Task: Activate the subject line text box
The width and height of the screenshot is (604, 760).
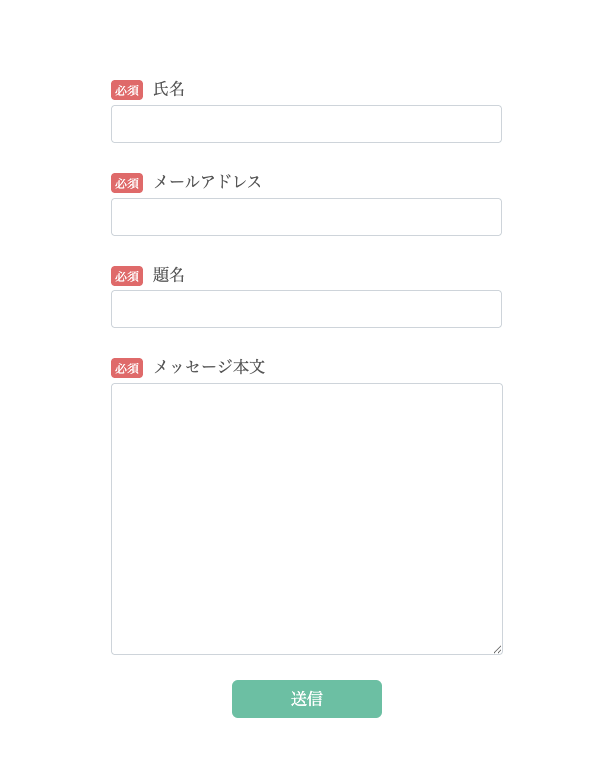Action: coord(306,309)
